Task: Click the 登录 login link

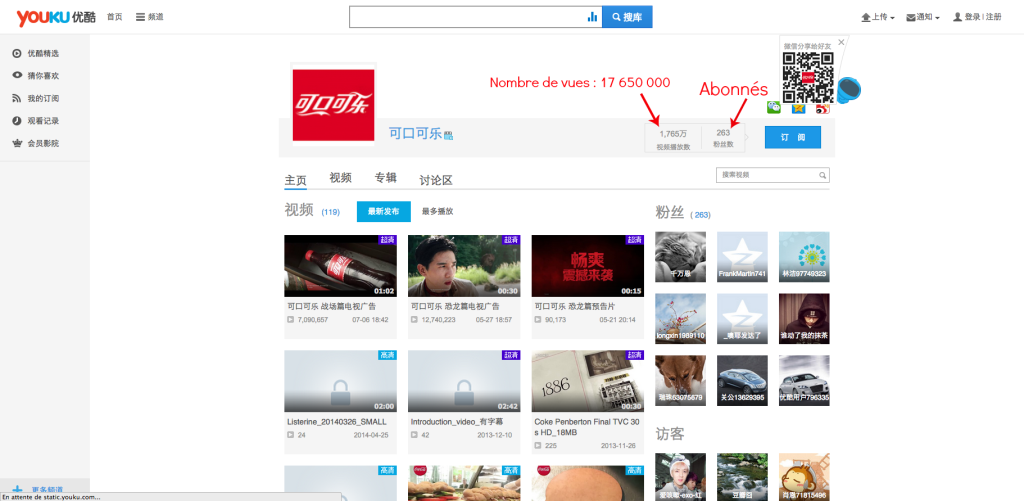Action: pos(972,18)
